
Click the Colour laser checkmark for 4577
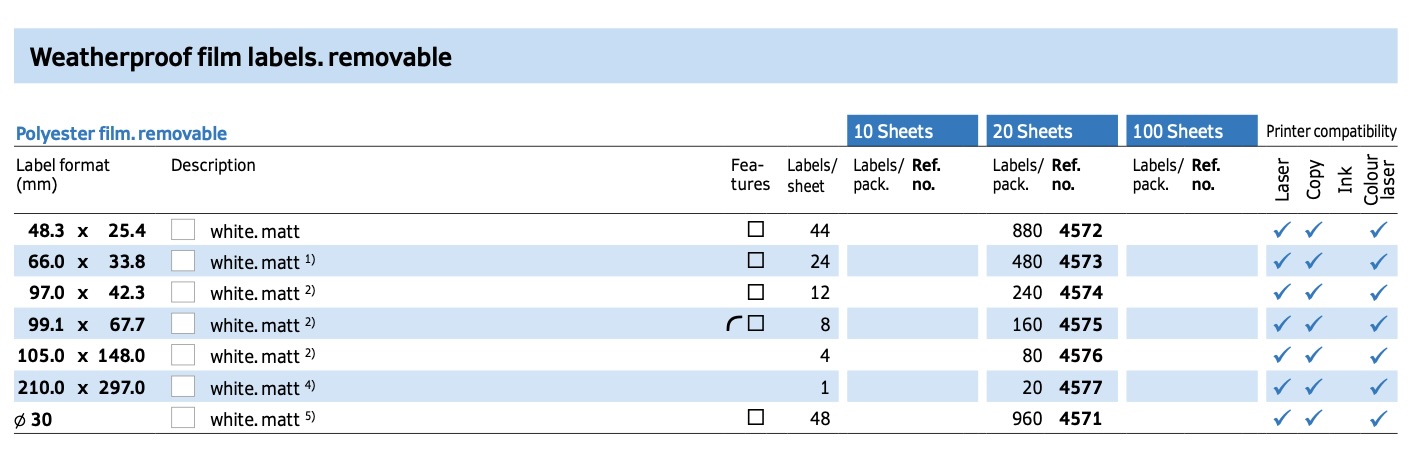[1379, 387]
